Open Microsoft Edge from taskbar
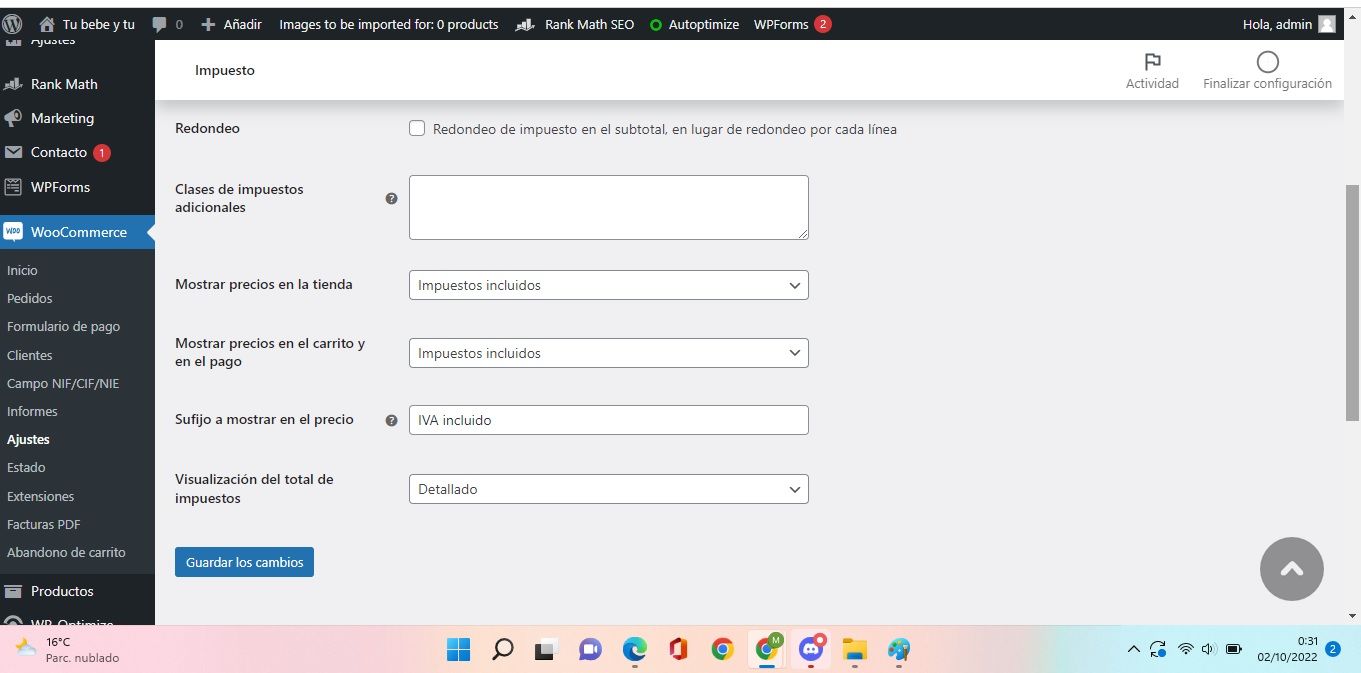This screenshot has width=1361, height=673. (x=634, y=650)
